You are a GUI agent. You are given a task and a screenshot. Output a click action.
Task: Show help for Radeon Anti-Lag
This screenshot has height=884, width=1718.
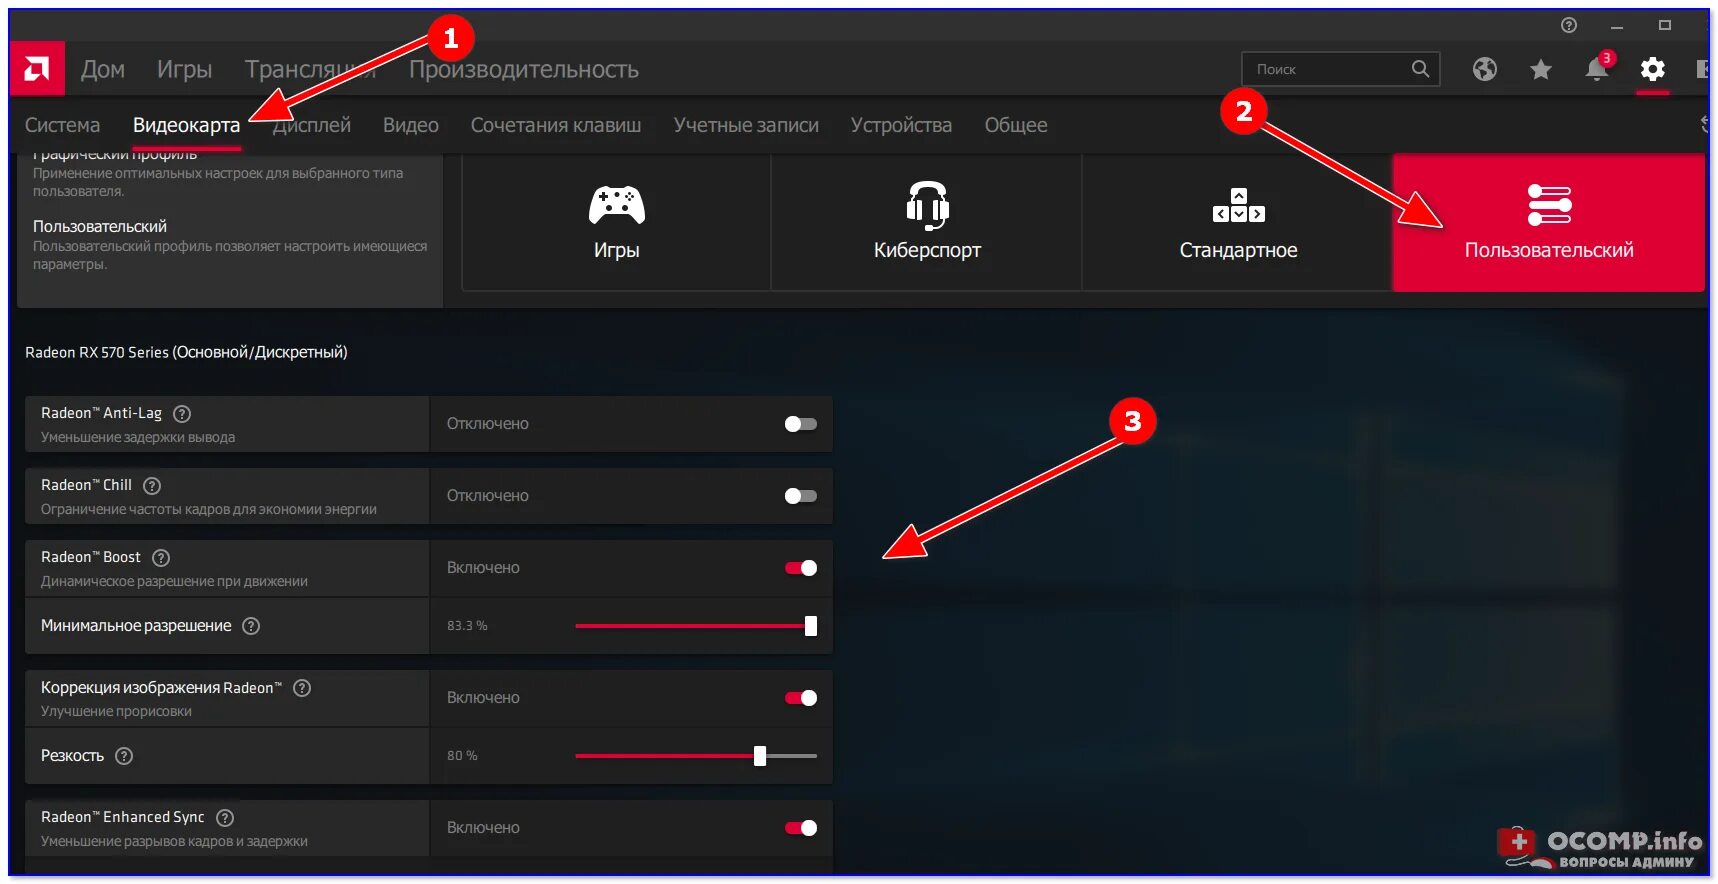[x=182, y=414]
